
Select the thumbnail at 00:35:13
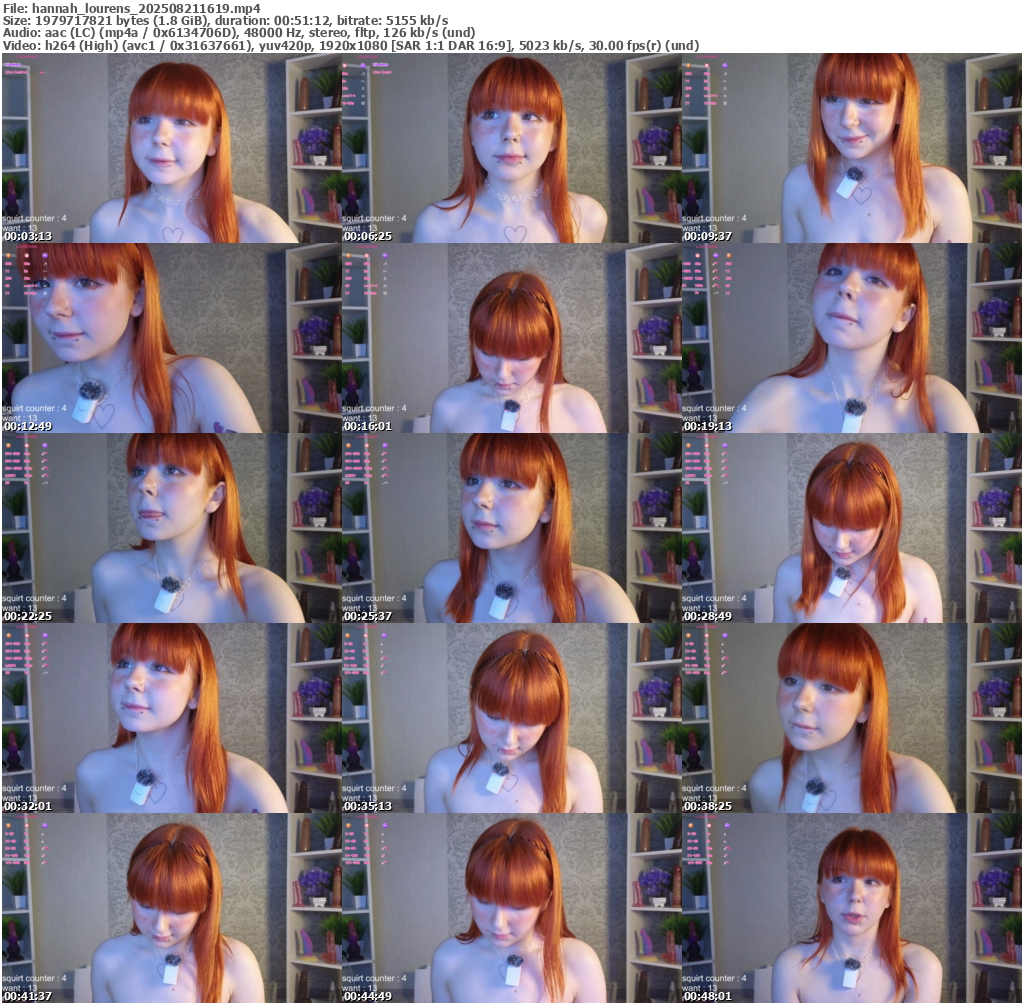point(511,718)
